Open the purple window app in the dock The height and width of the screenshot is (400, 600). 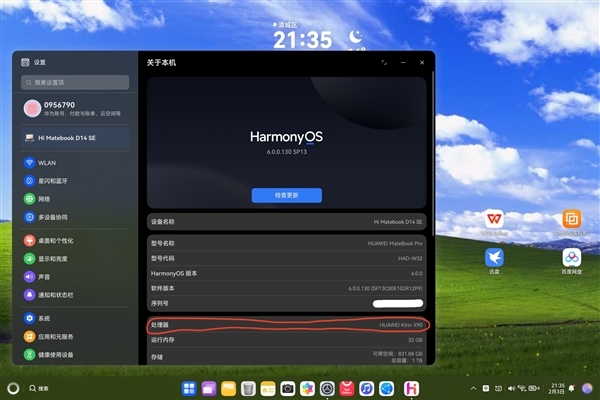coord(209,389)
